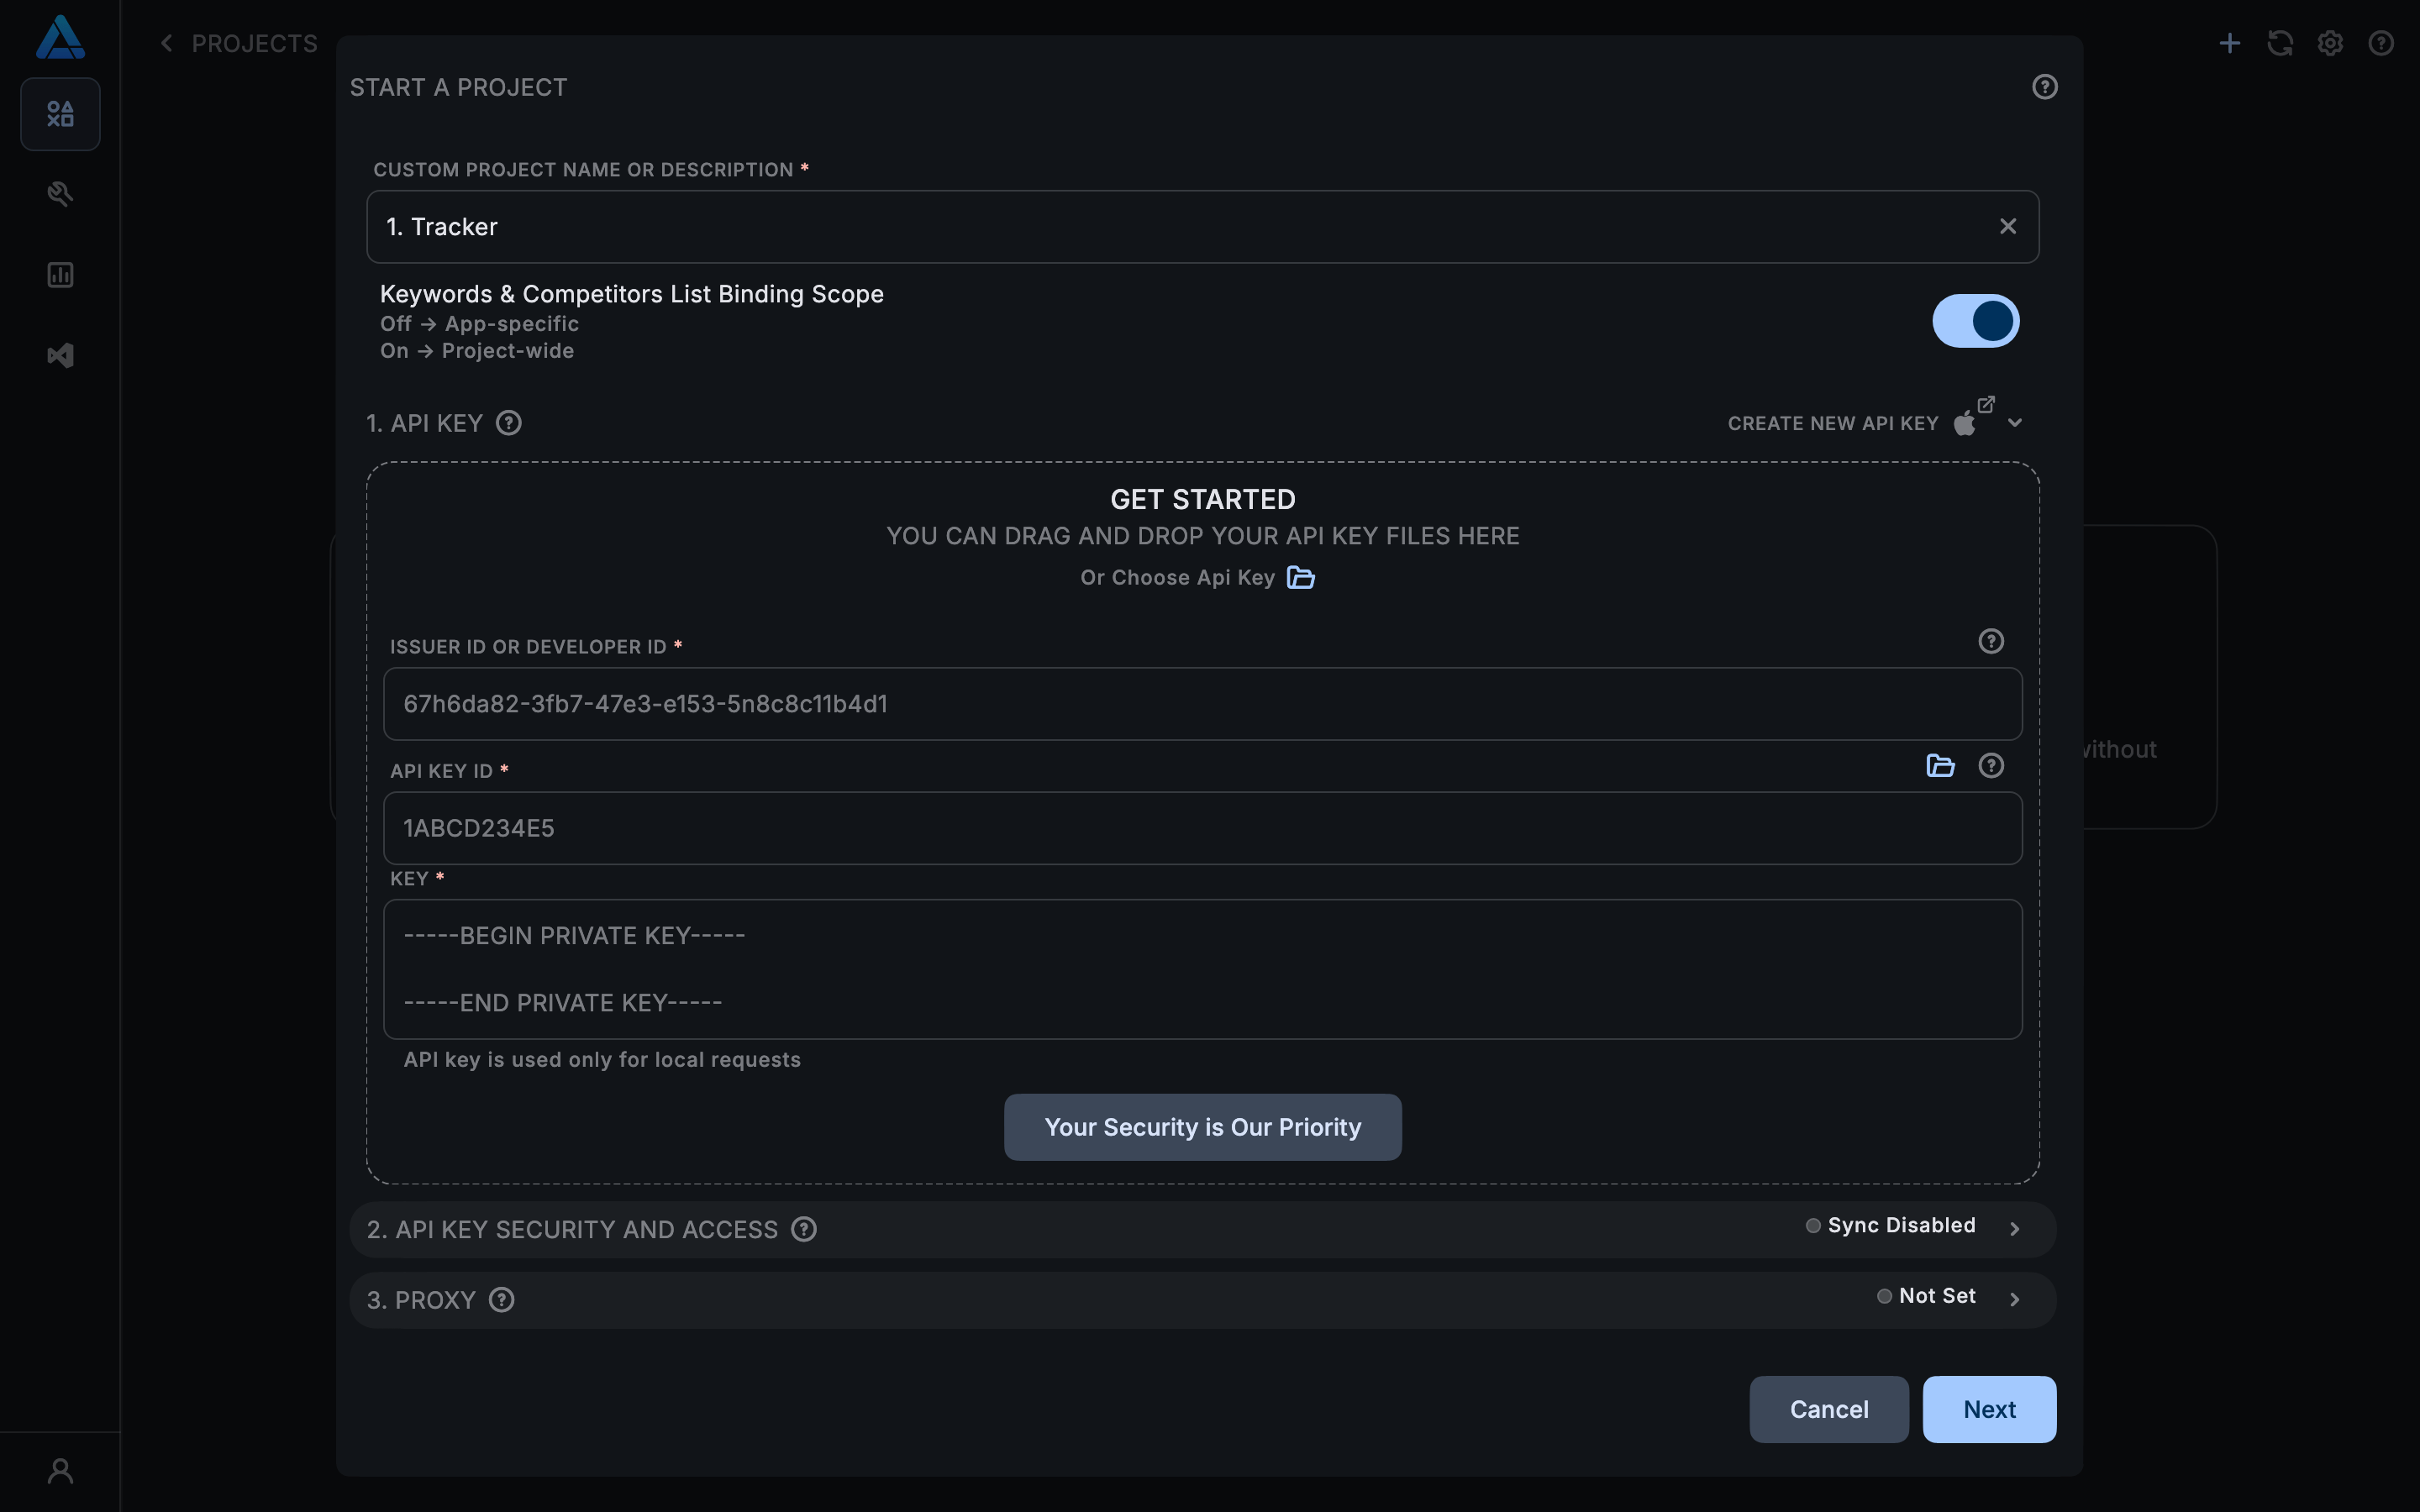The image size is (2420, 1512).
Task: Click the clear X in project name field
Action: [x=2007, y=227]
